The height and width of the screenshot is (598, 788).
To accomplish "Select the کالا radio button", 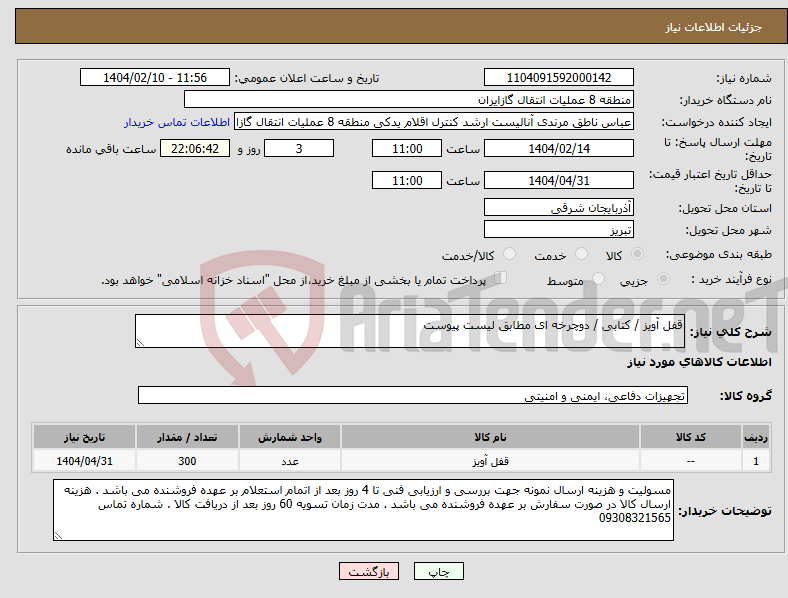I will (637, 254).
